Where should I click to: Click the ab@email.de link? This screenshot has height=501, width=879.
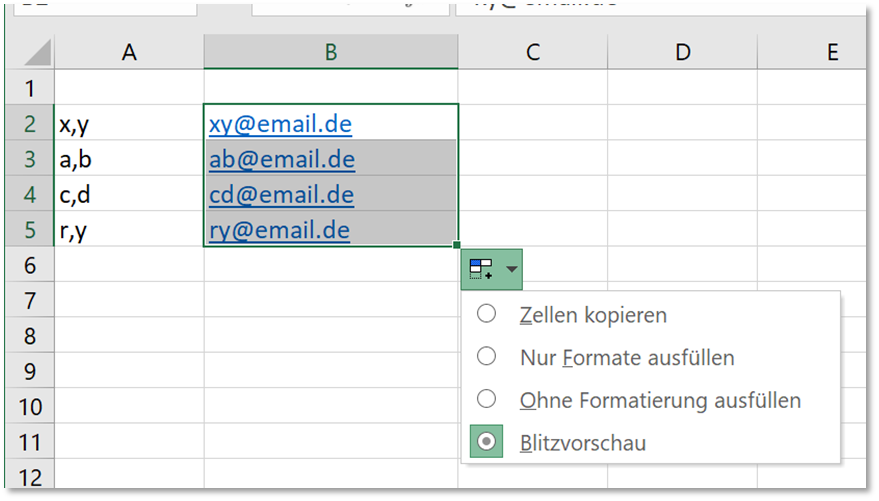click(x=282, y=159)
